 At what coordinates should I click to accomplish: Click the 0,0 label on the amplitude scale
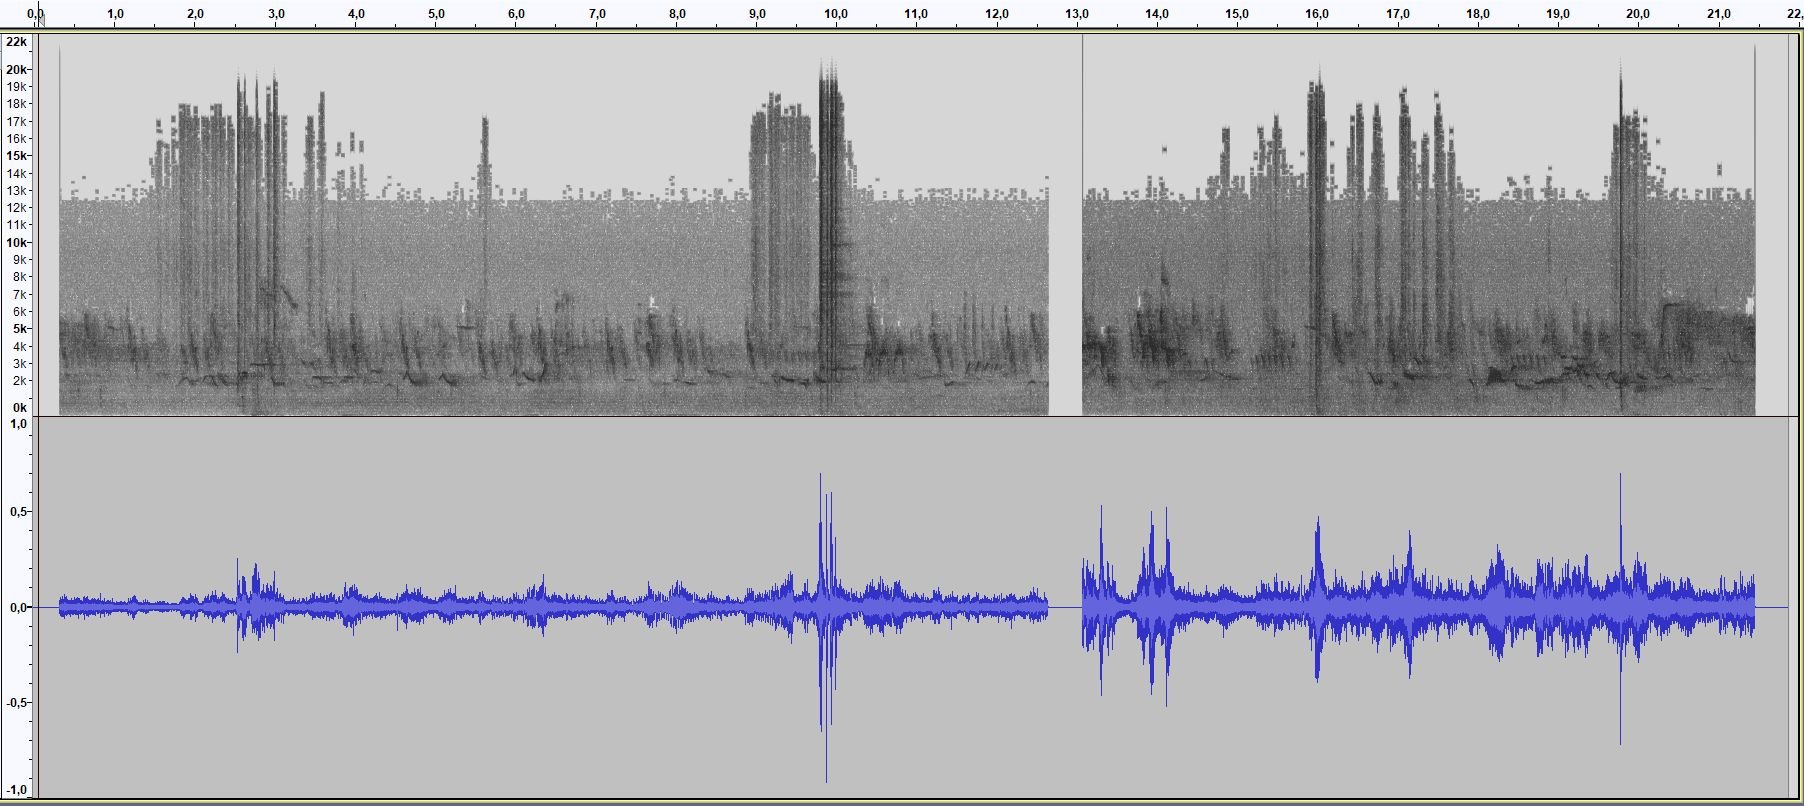[x=18, y=607]
